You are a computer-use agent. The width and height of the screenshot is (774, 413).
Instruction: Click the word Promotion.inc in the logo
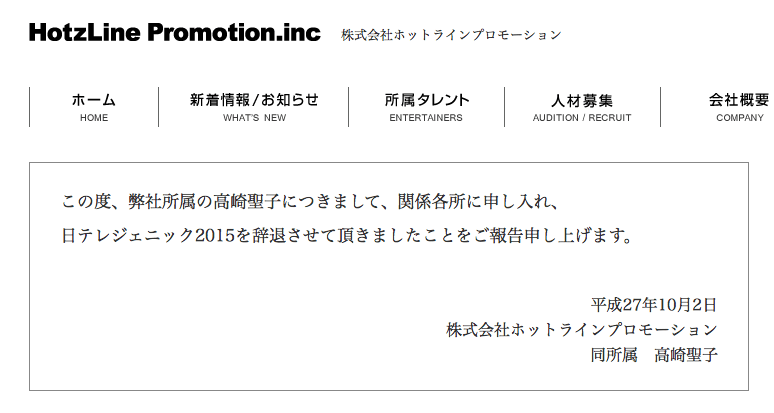click(x=234, y=33)
